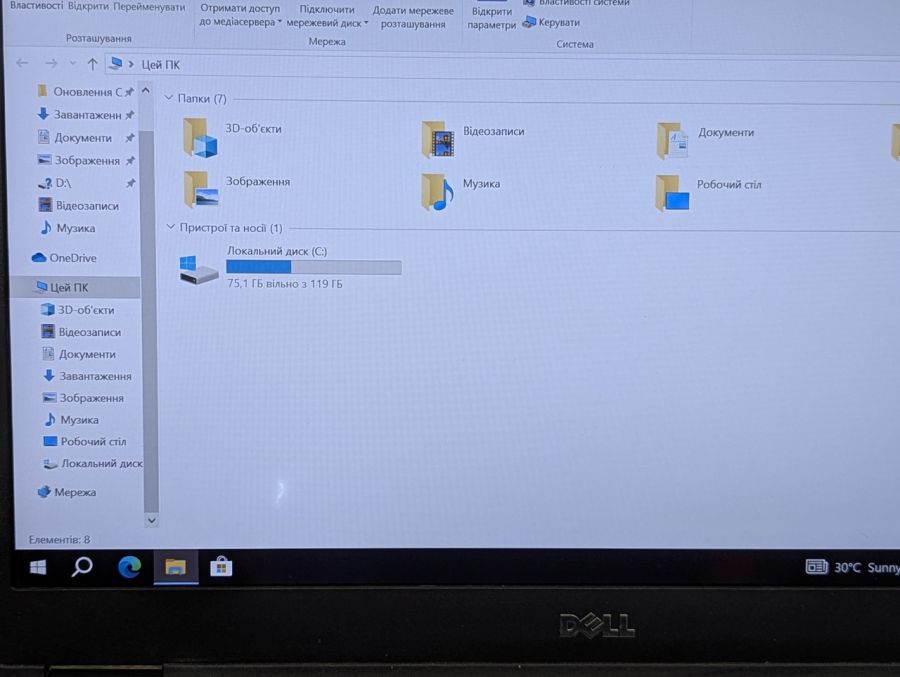
Task: Open recent locations dropdown chevron
Action: coord(73,64)
